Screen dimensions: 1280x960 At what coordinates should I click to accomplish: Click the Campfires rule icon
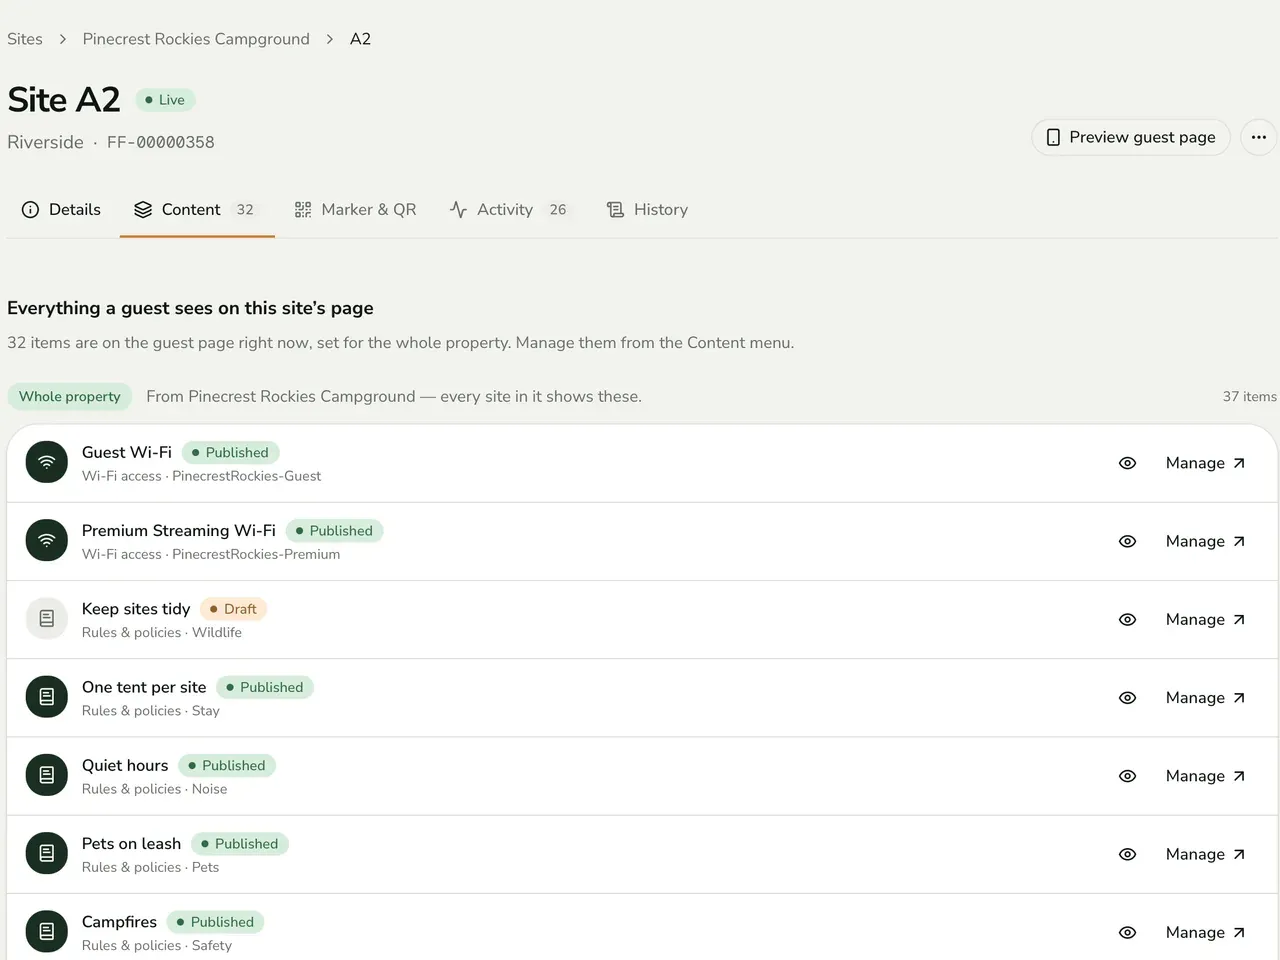47,932
